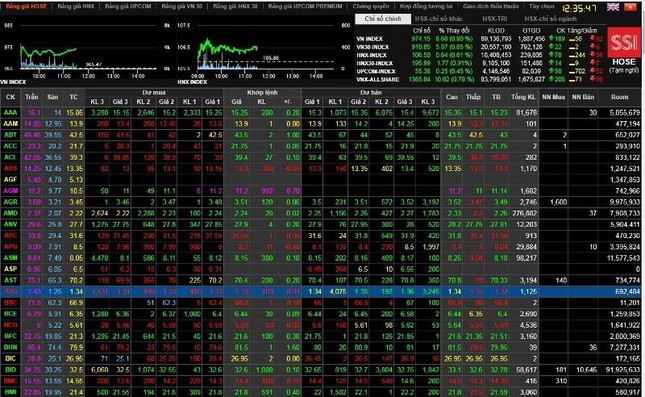This screenshot has width=645, height=397.
Task: Open Giao dịch thỏa thuận page
Action: tap(491, 7)
